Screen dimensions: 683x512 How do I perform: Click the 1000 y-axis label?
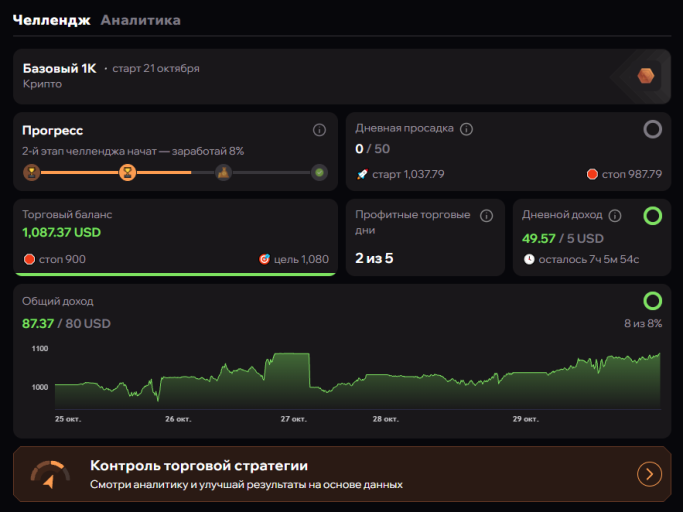click(x=40, y=387)
